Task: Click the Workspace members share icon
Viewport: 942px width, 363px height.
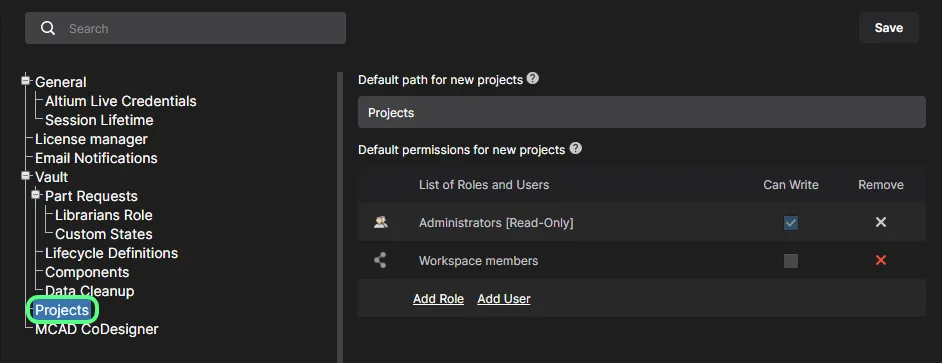Action: (380, 260)
